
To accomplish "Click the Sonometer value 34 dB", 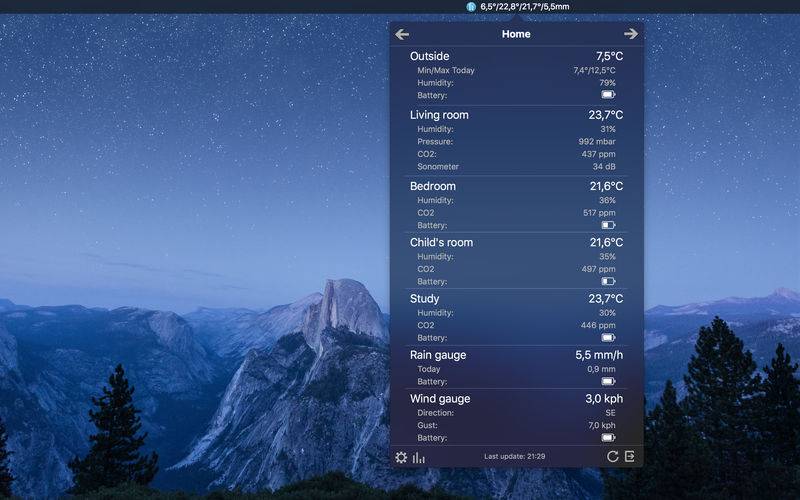I will tap(604, 166).
